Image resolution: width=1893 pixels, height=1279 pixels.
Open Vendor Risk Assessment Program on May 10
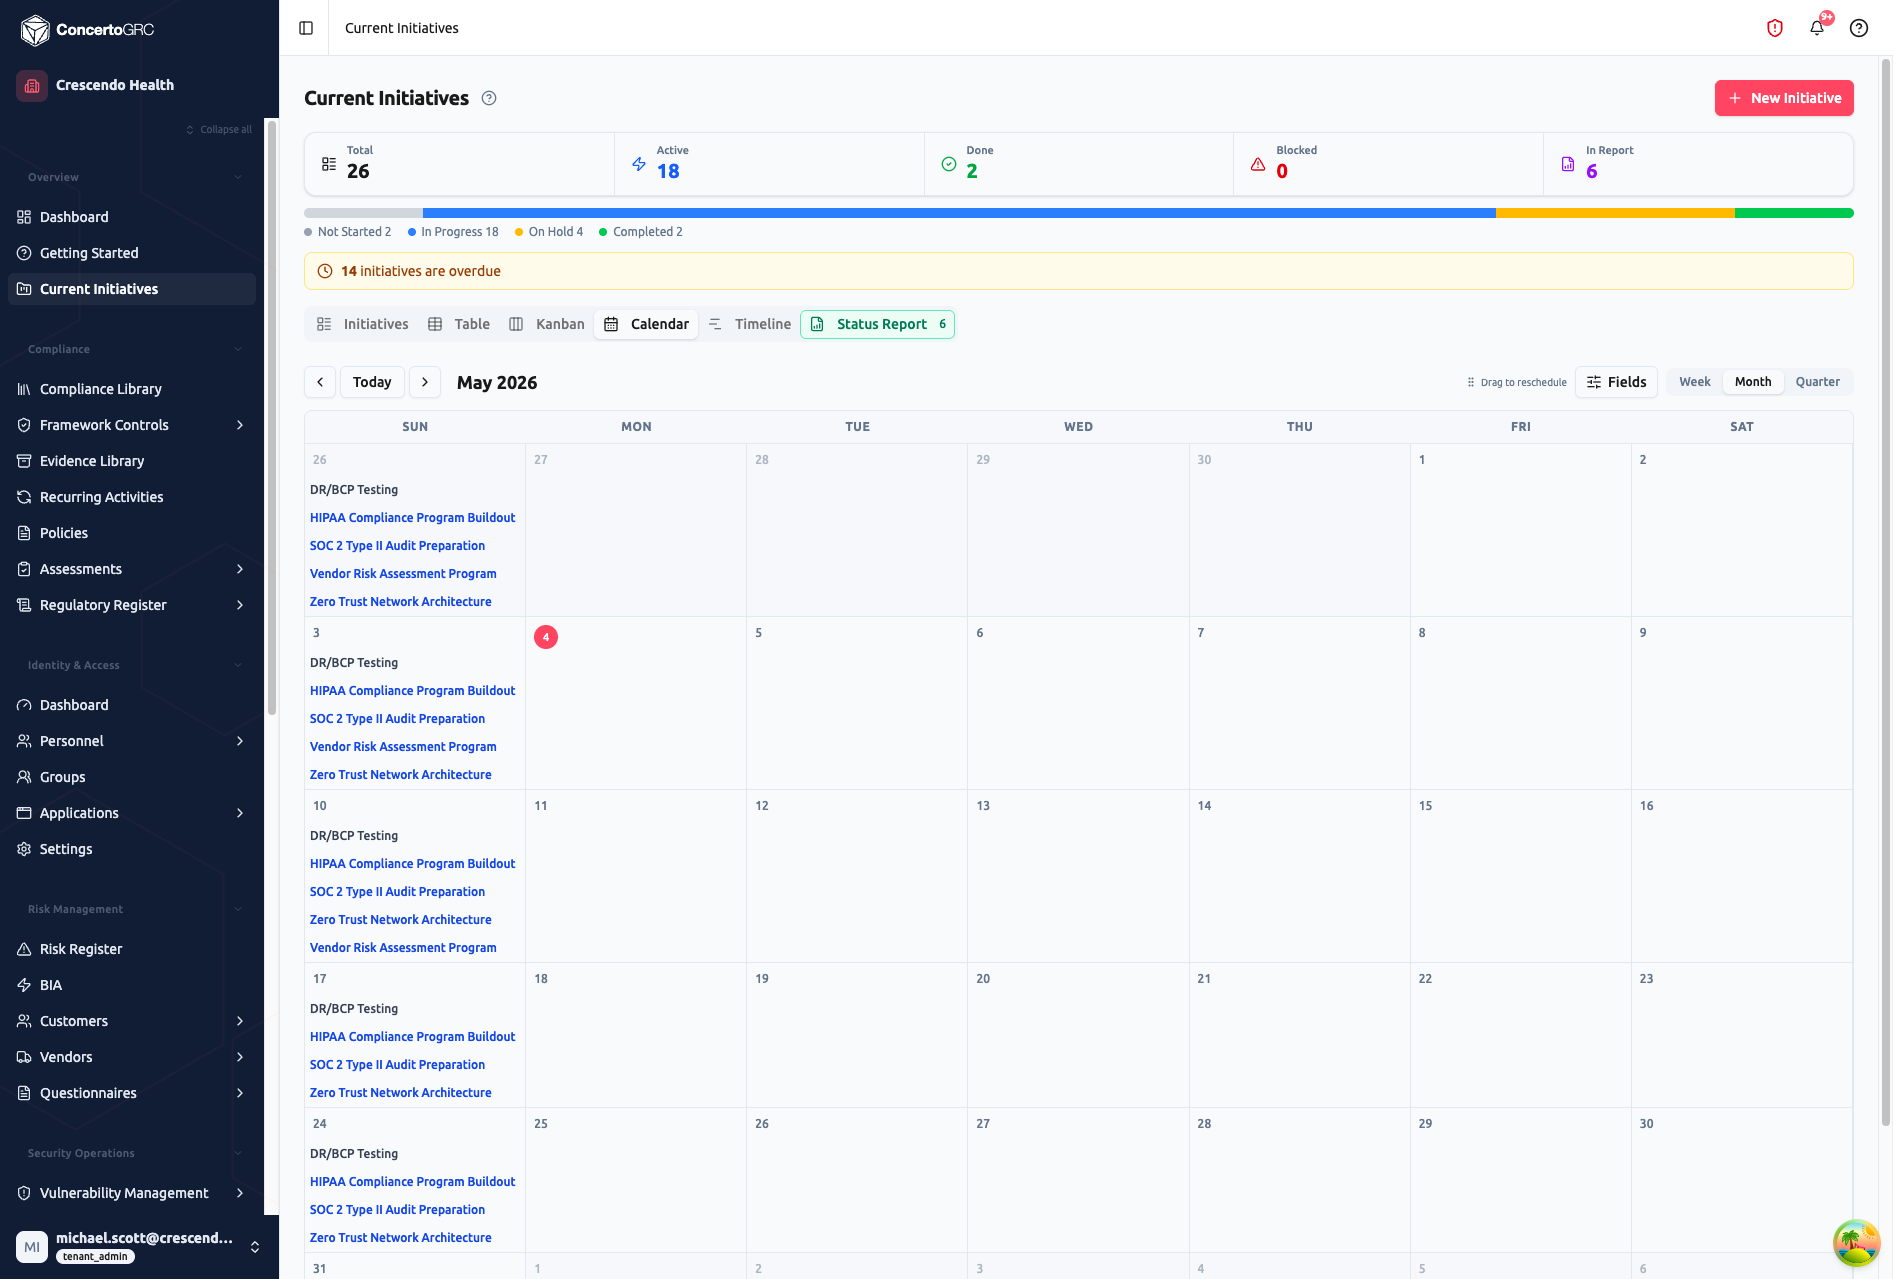pos(403,948)
